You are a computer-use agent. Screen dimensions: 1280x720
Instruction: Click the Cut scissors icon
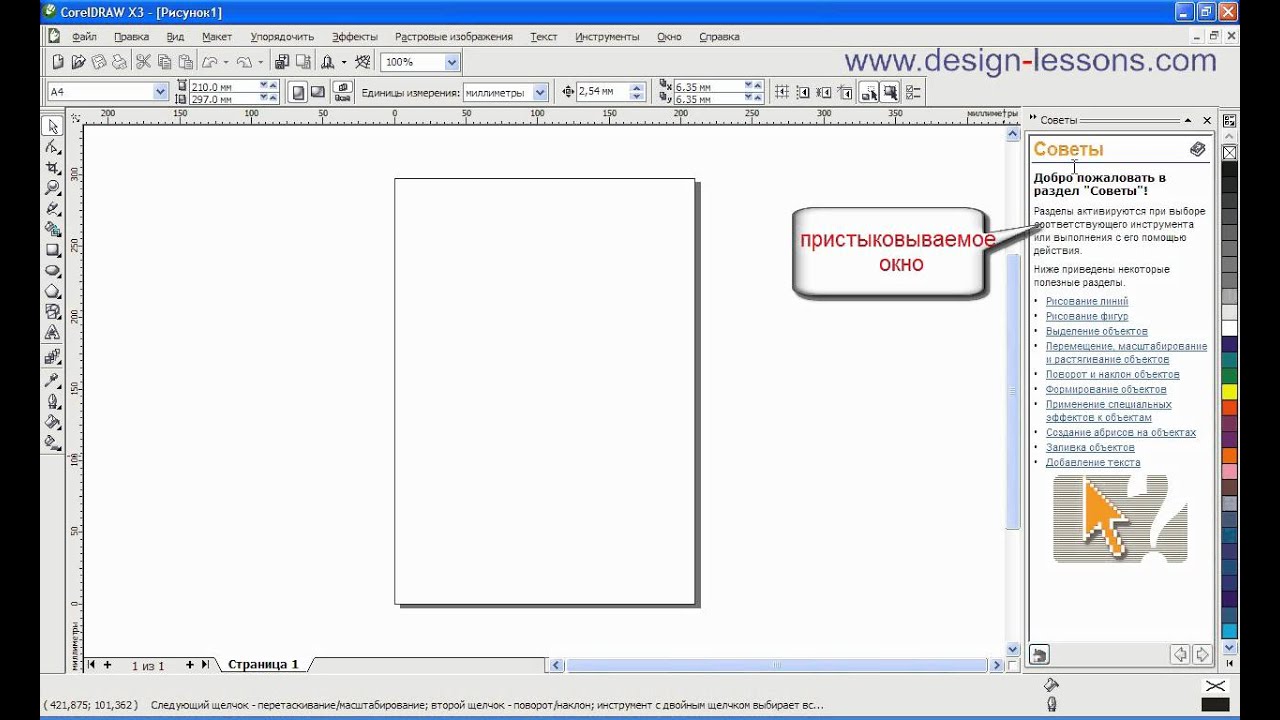(x=143, y=62)
